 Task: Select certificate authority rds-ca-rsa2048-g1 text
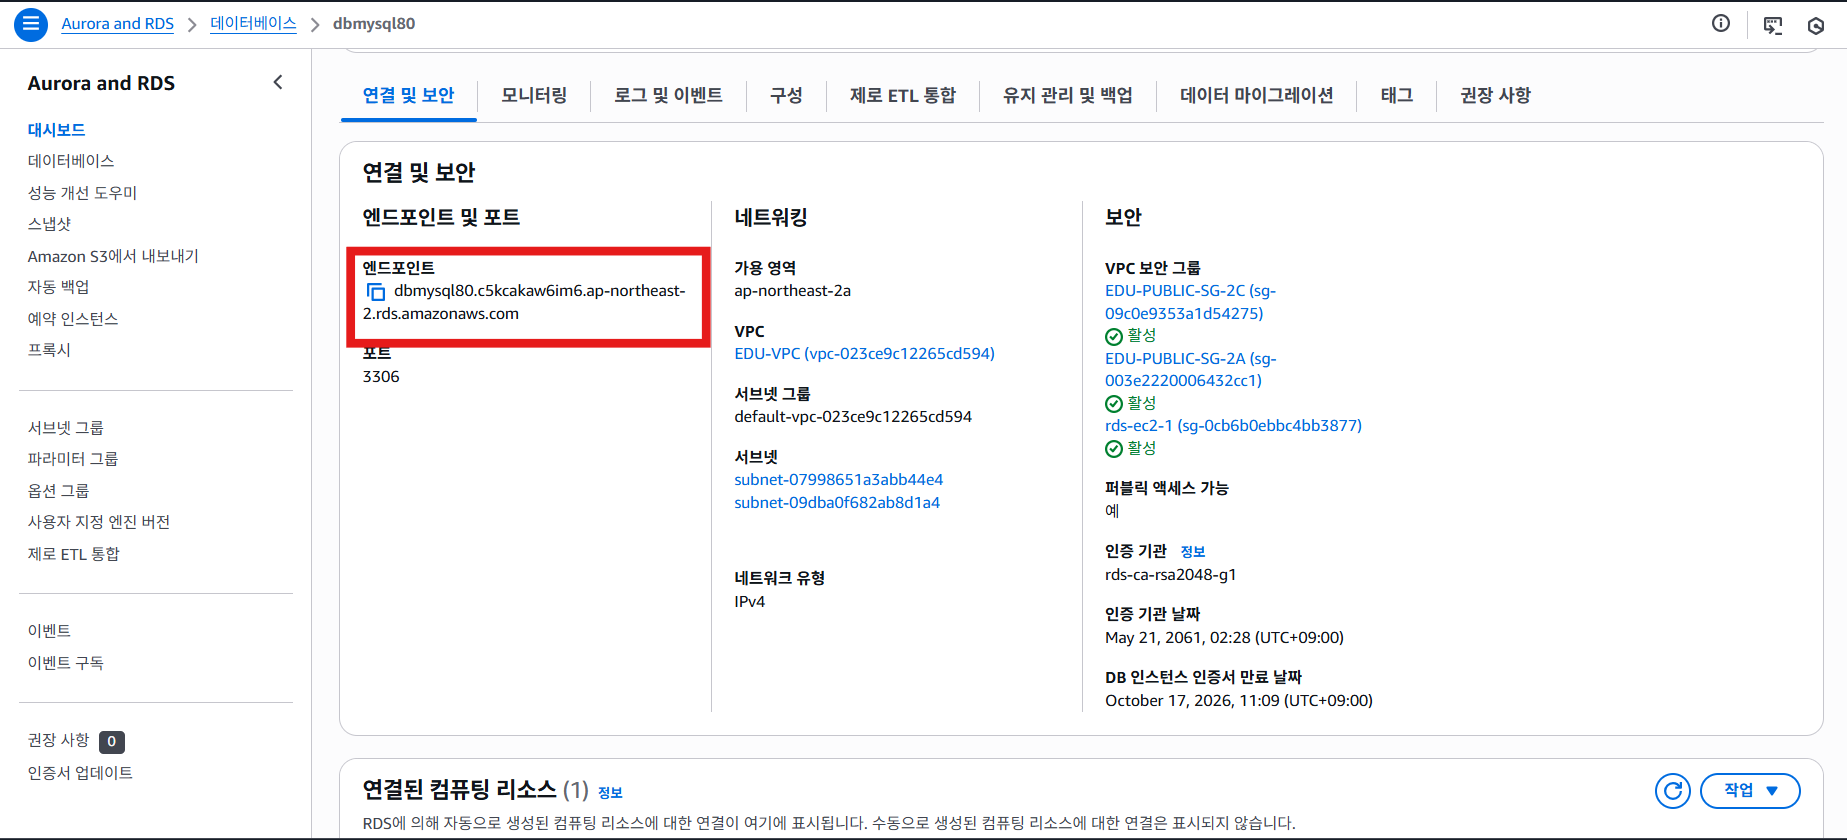pyautogui.click(x=1170, y=575)
